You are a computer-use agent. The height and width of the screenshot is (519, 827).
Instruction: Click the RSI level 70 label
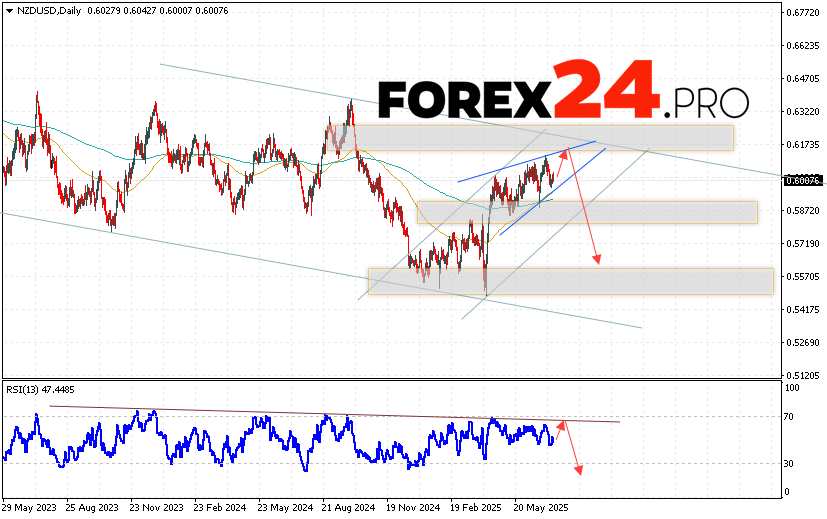point(790,416)
